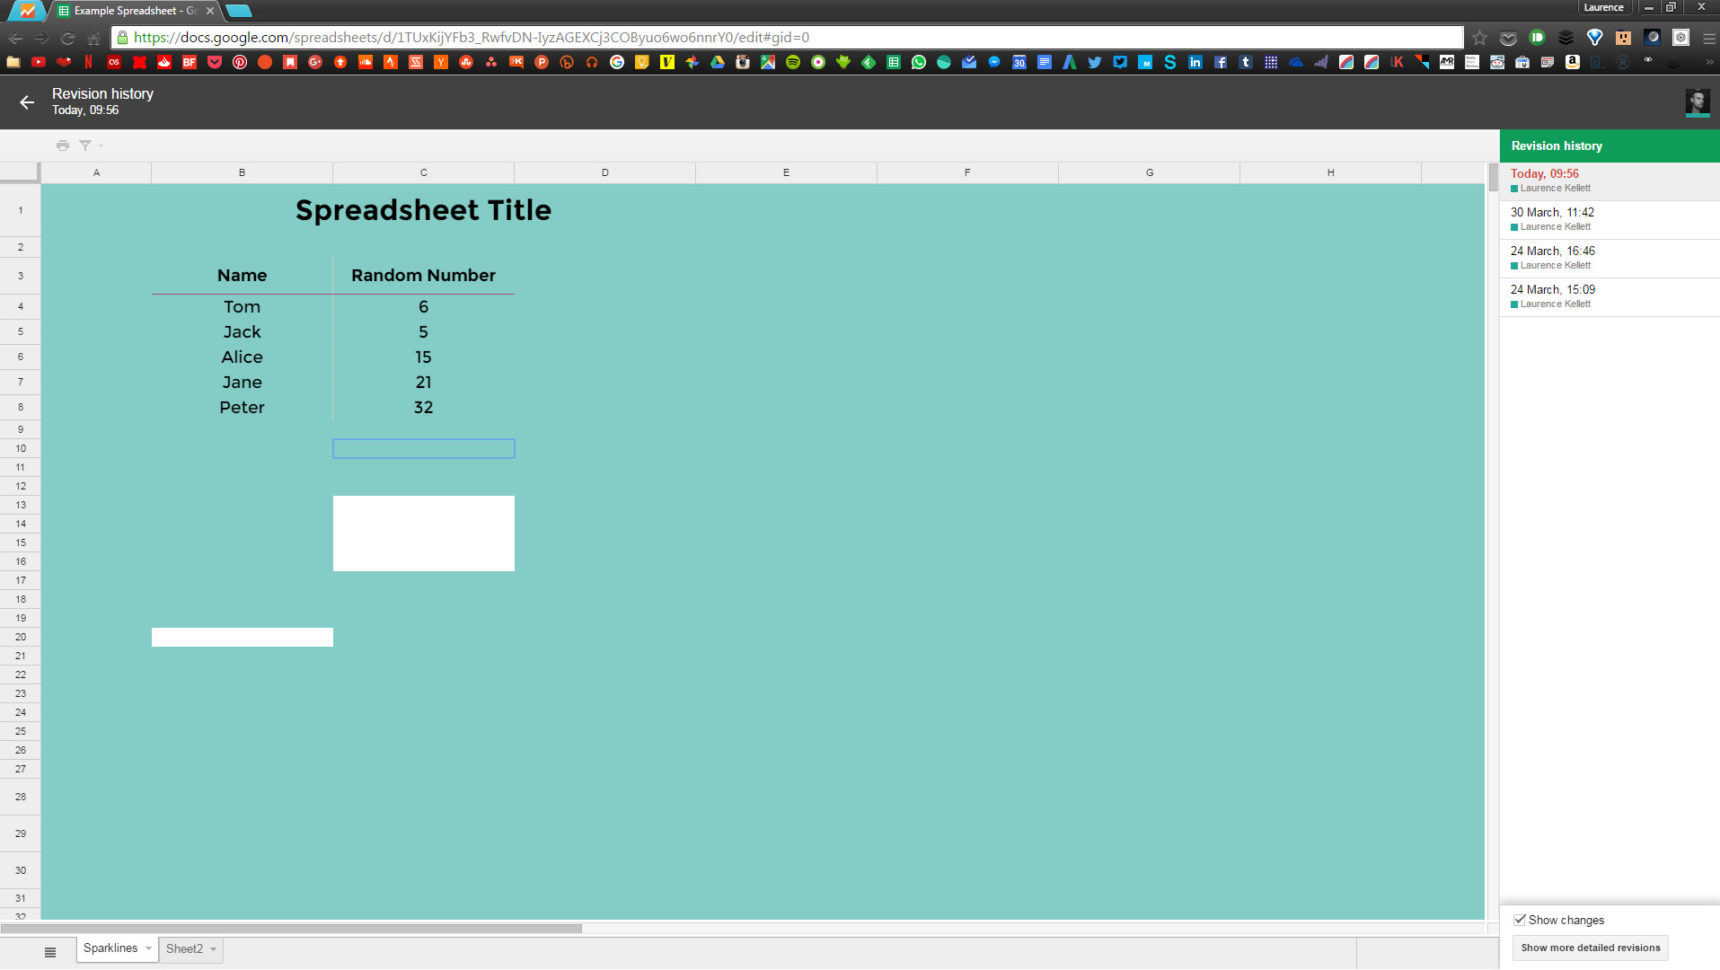Open the Sparklines sheet tab dropdown
1720x970 pixels.
146,948
